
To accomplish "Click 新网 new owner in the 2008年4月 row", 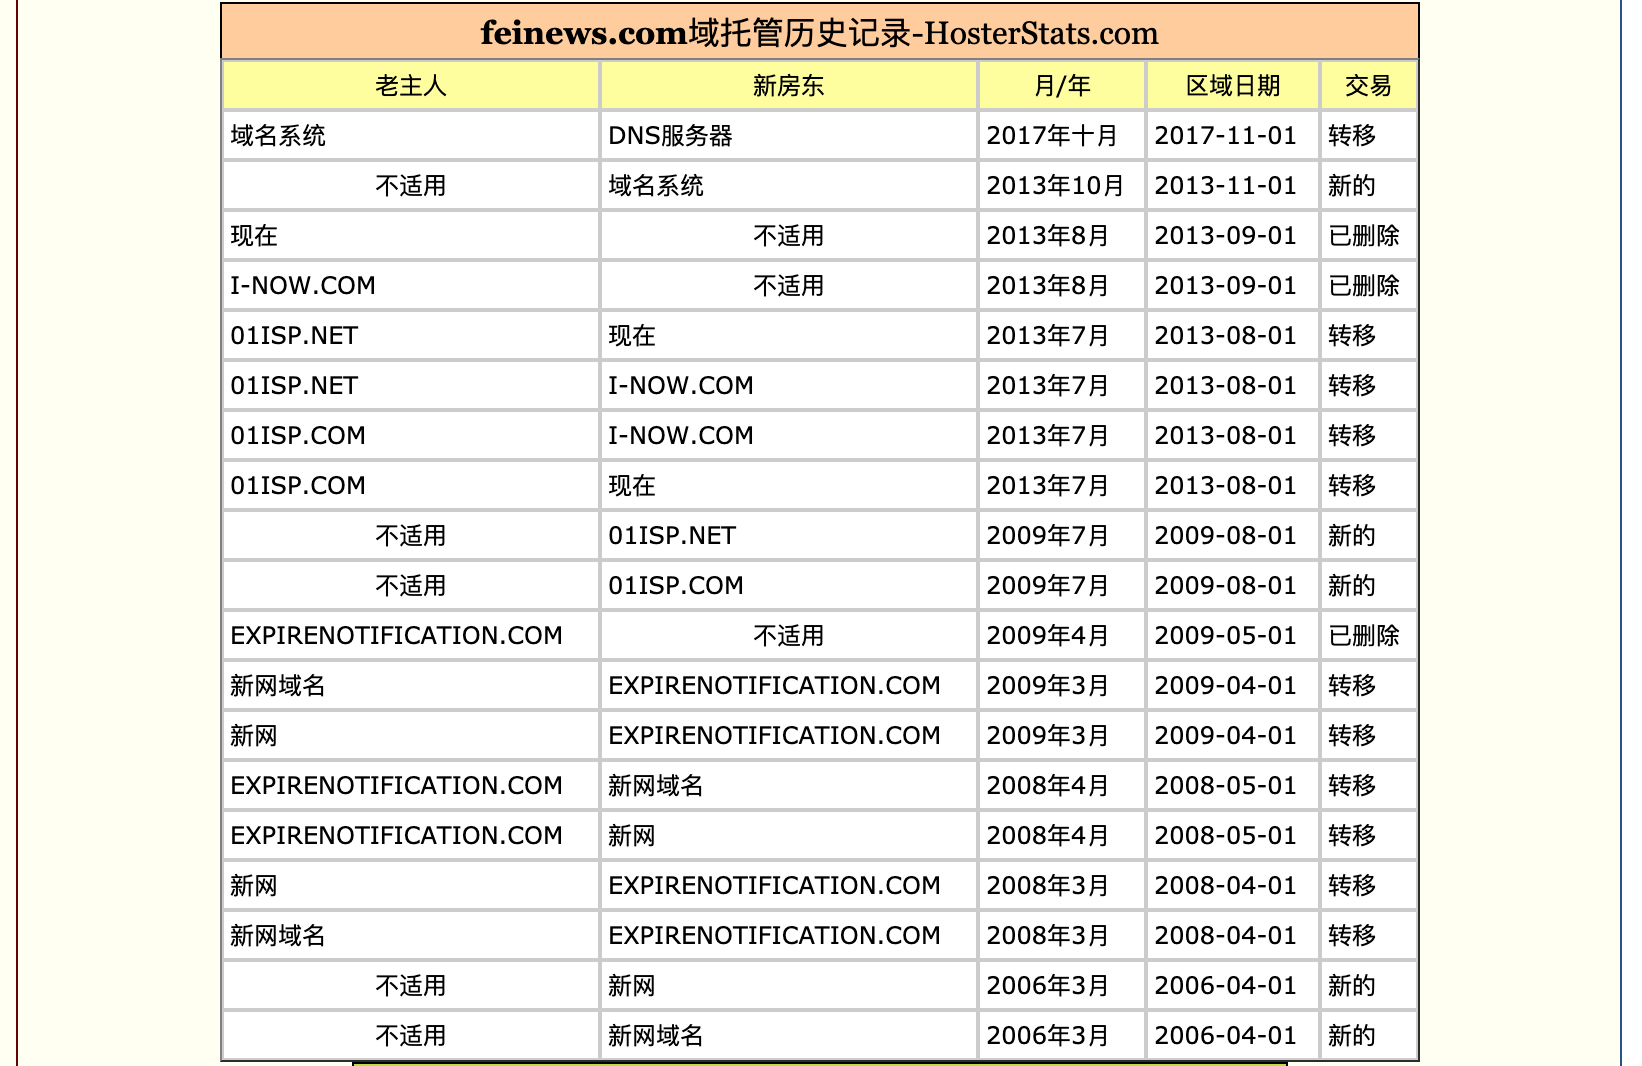I will coord(632,836).
